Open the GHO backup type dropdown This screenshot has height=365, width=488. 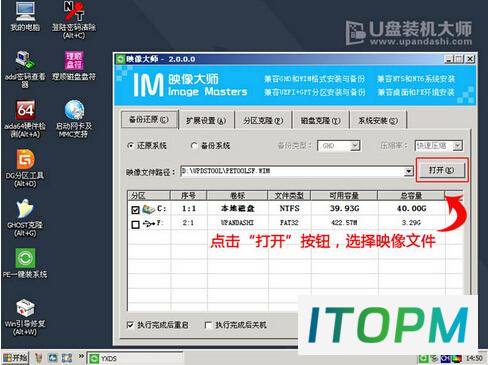[355, 146]
